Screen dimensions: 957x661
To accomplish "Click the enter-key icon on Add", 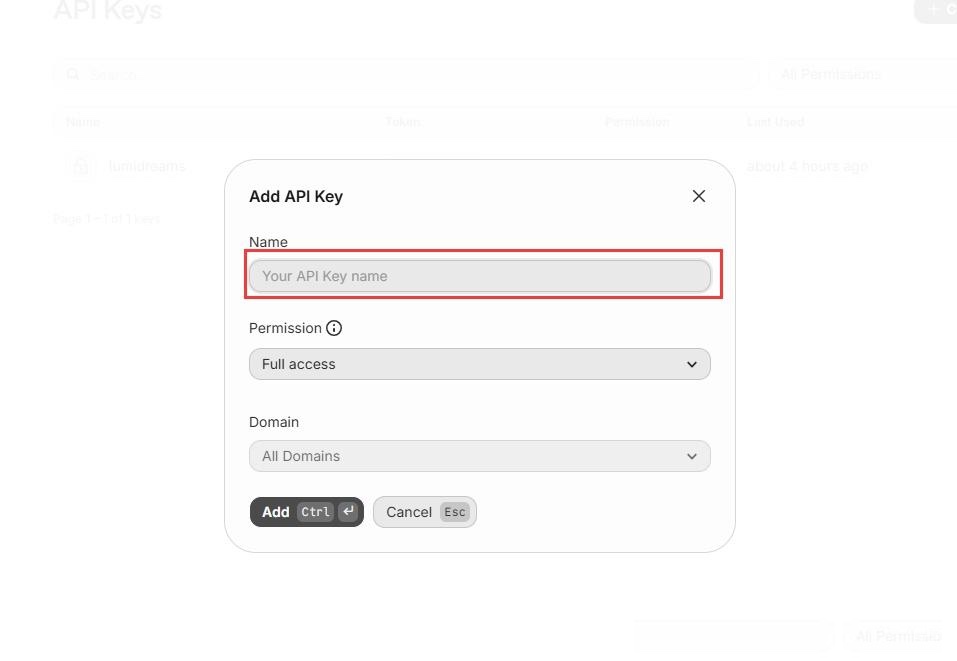I will click(x=348, y=511).
